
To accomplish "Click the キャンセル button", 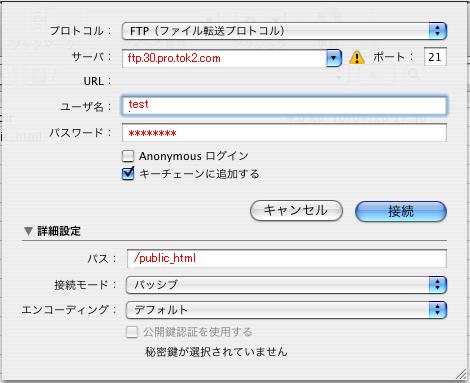I will pos(296,211).
